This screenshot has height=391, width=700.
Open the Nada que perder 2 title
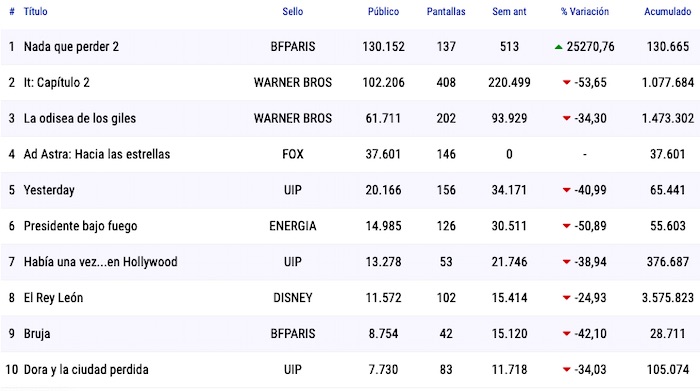(x=71, y=47)
